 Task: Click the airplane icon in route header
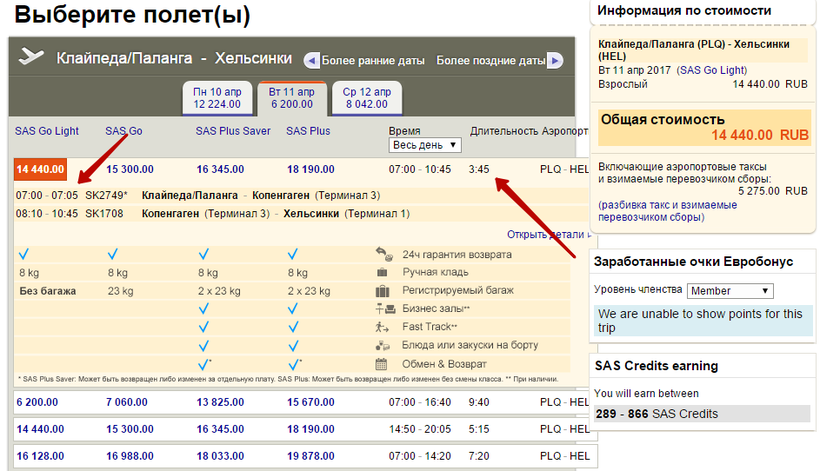[32, 57]
